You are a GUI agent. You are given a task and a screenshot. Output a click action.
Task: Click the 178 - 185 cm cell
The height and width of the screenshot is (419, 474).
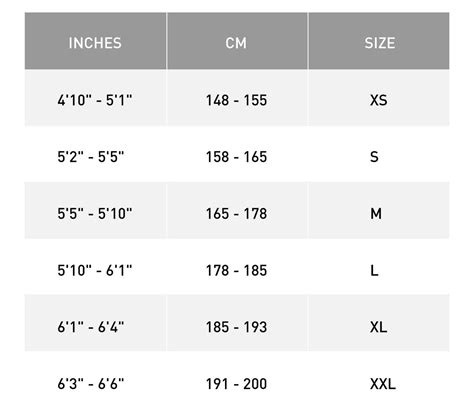237,267
